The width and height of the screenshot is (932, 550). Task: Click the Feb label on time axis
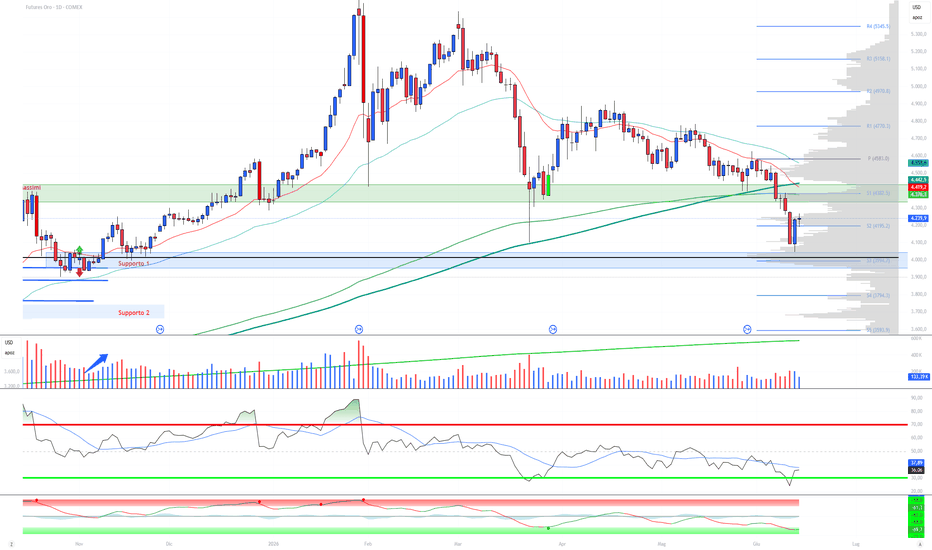click(367, 544)
